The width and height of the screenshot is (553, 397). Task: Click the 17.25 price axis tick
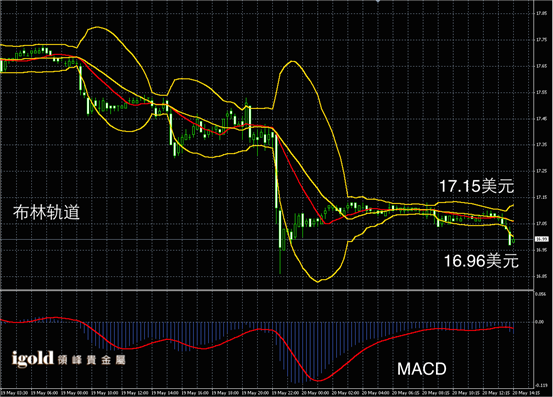[542, 171]
